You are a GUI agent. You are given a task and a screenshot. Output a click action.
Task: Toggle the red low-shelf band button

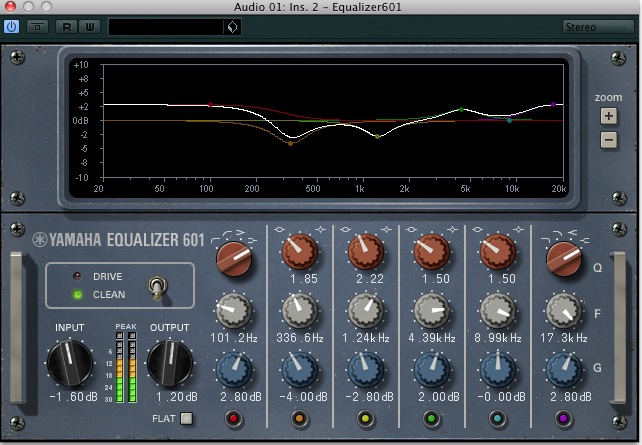click(x=233, y=418)
